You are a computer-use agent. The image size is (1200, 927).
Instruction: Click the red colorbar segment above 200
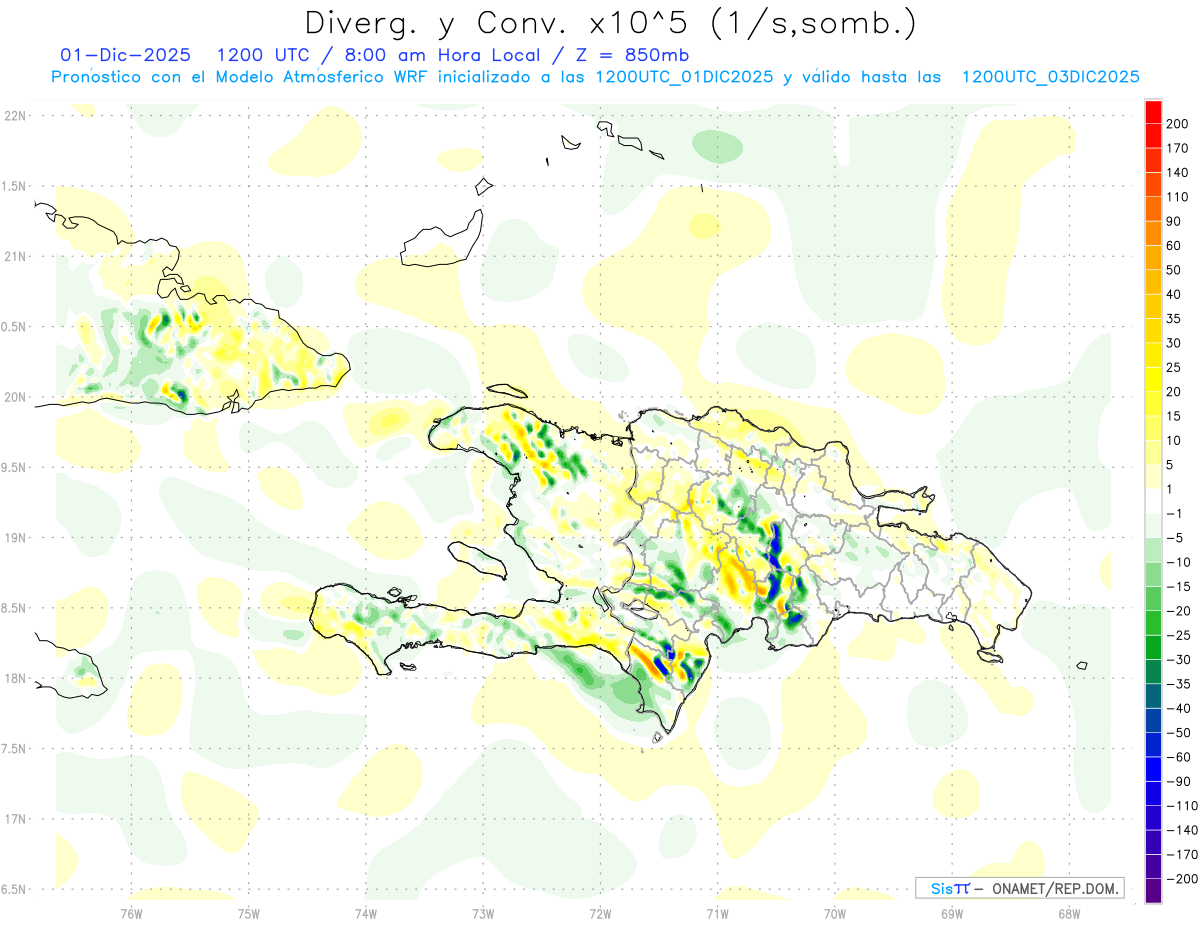[1153, 112]
